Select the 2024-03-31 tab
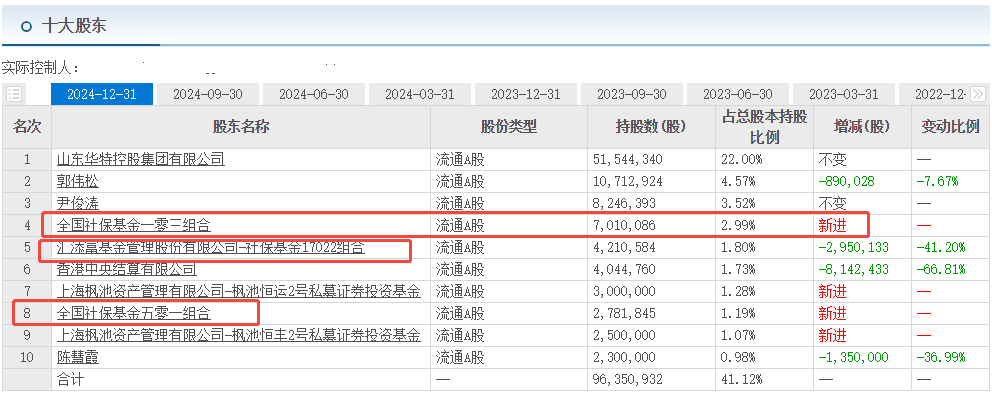 coord(420,94)
